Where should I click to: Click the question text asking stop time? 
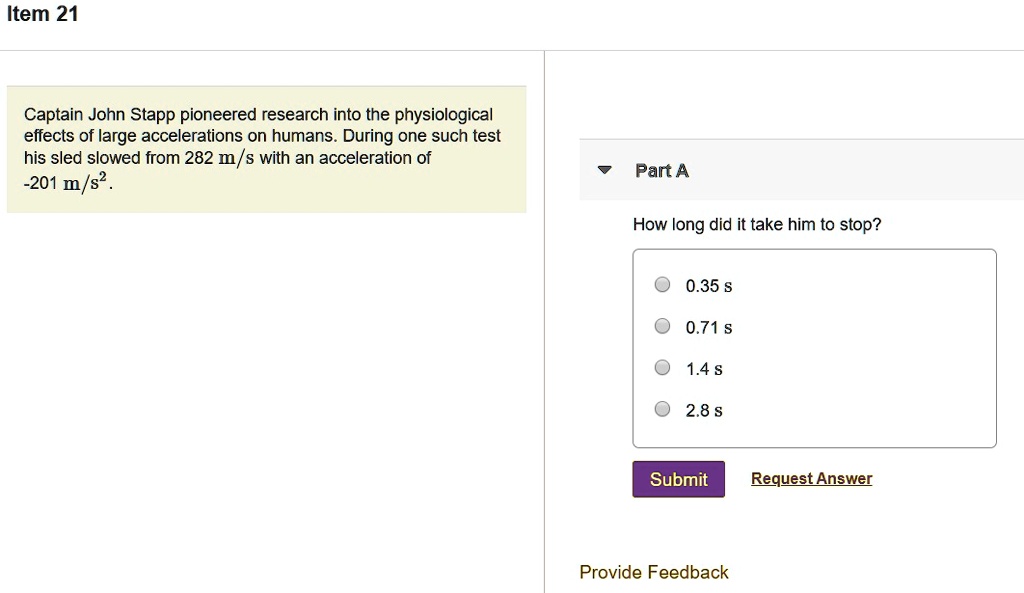tap(755, 224)
